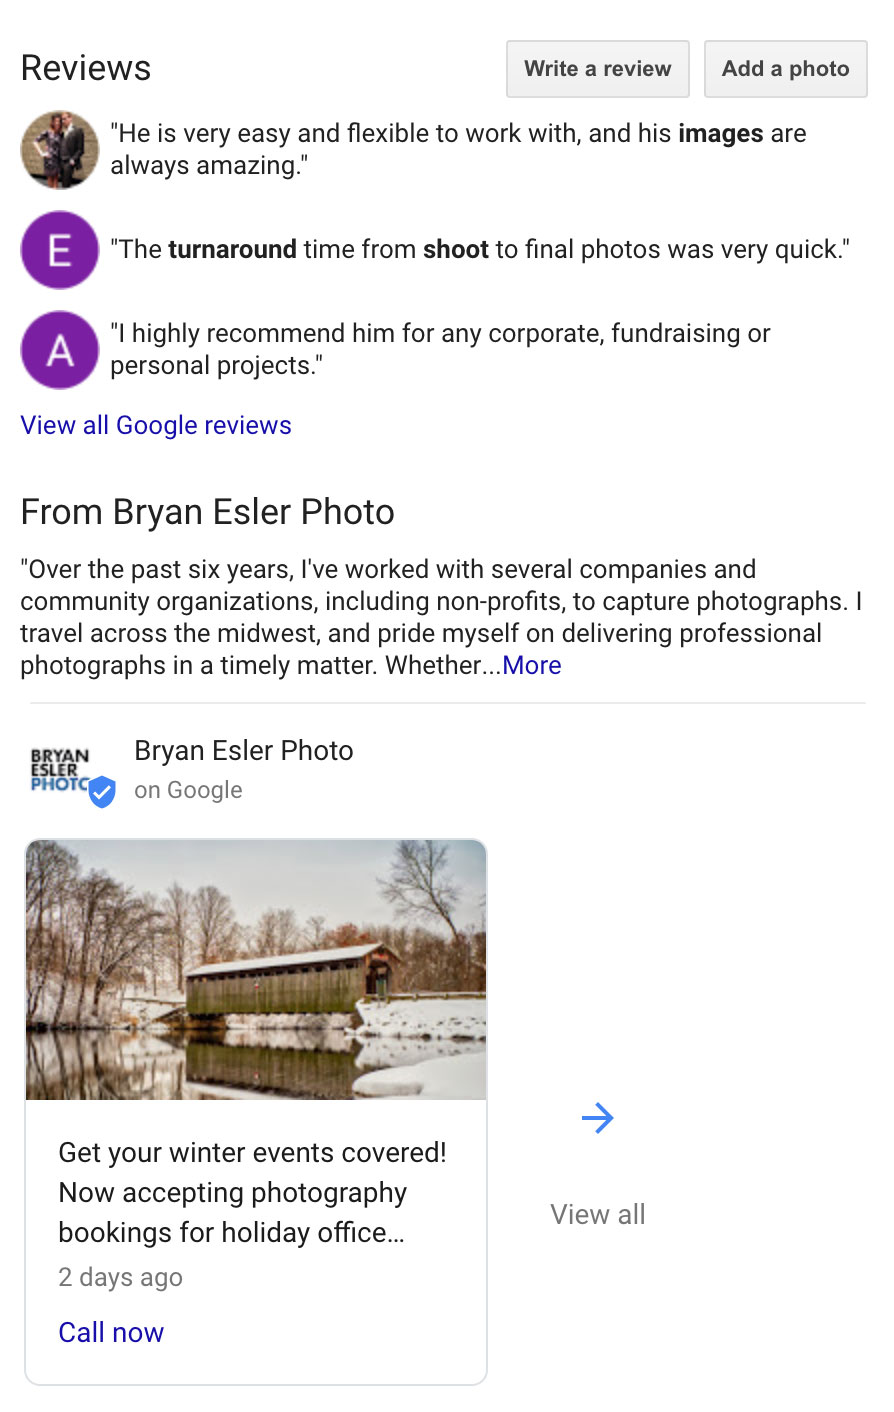Expand description with the More link

coord(532,666)
